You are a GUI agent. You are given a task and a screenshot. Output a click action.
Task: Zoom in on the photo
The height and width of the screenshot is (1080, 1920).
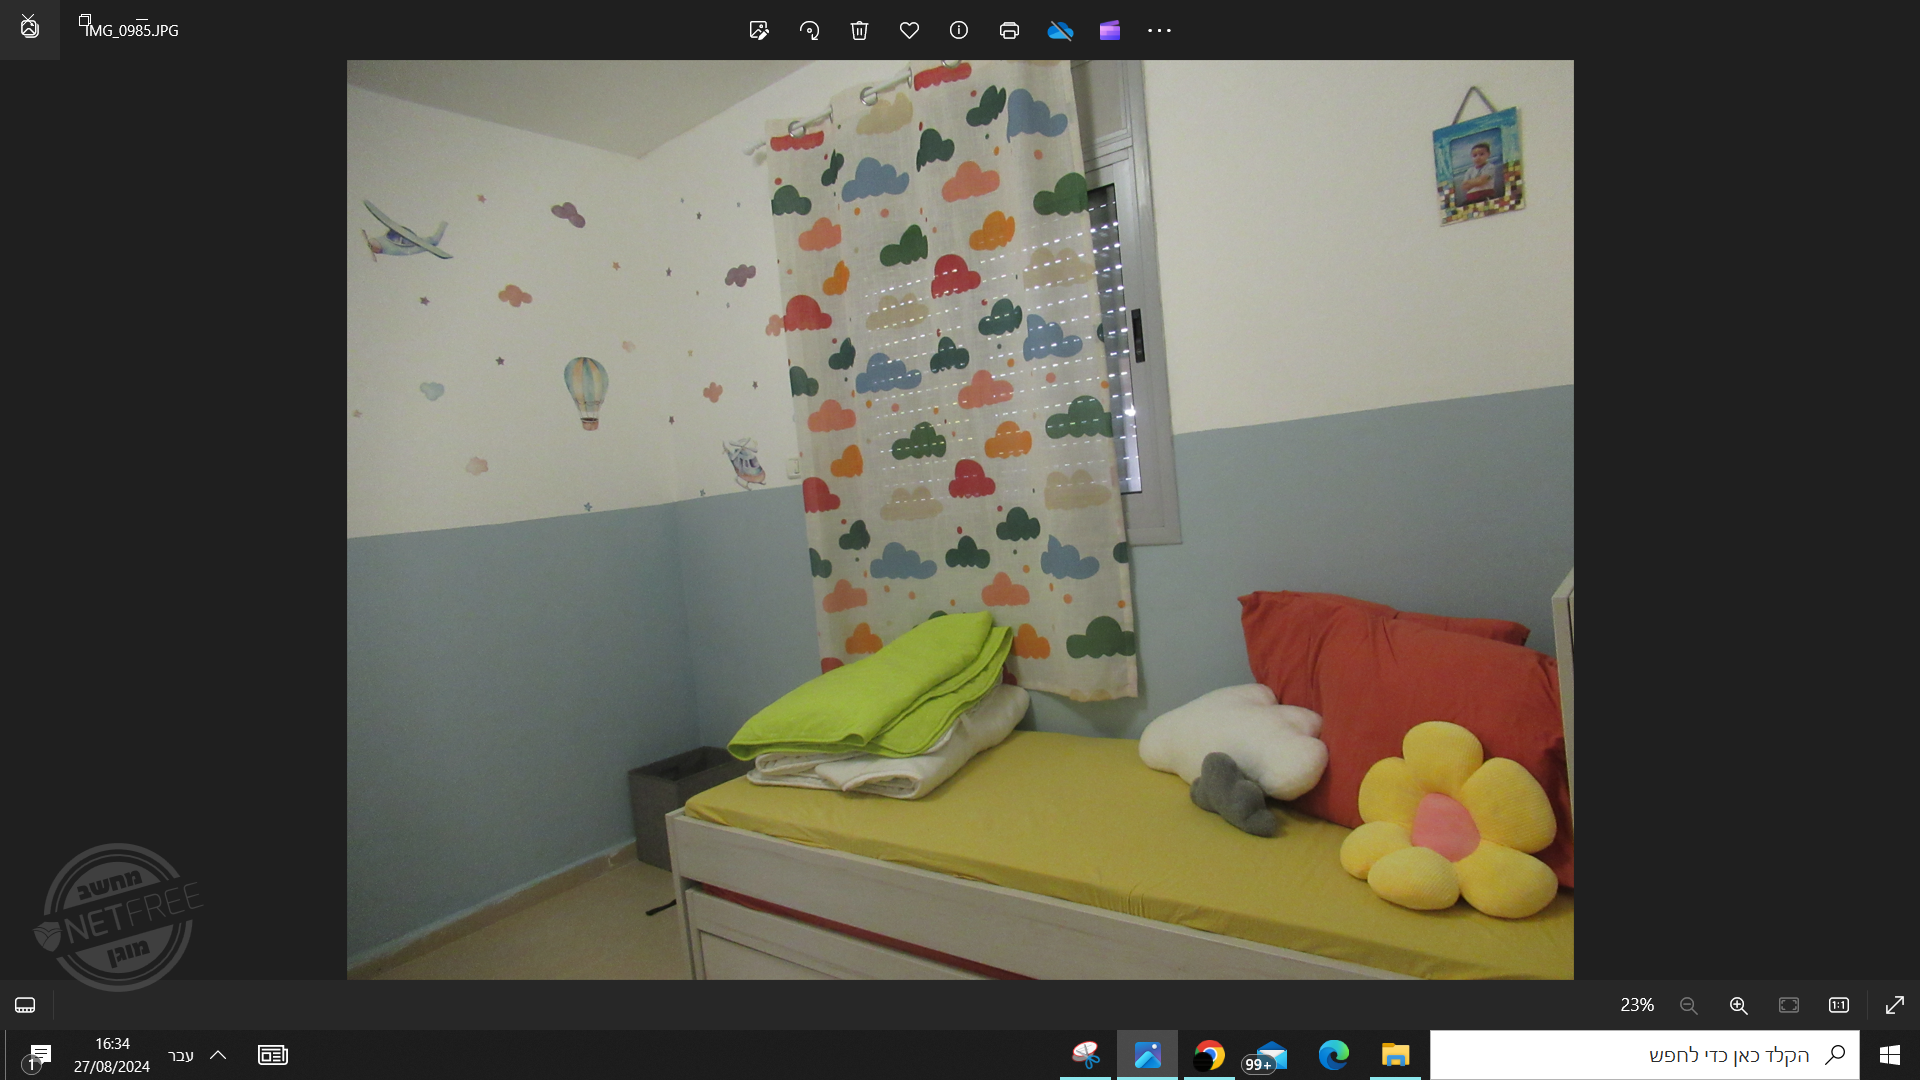[1739, 1005]
